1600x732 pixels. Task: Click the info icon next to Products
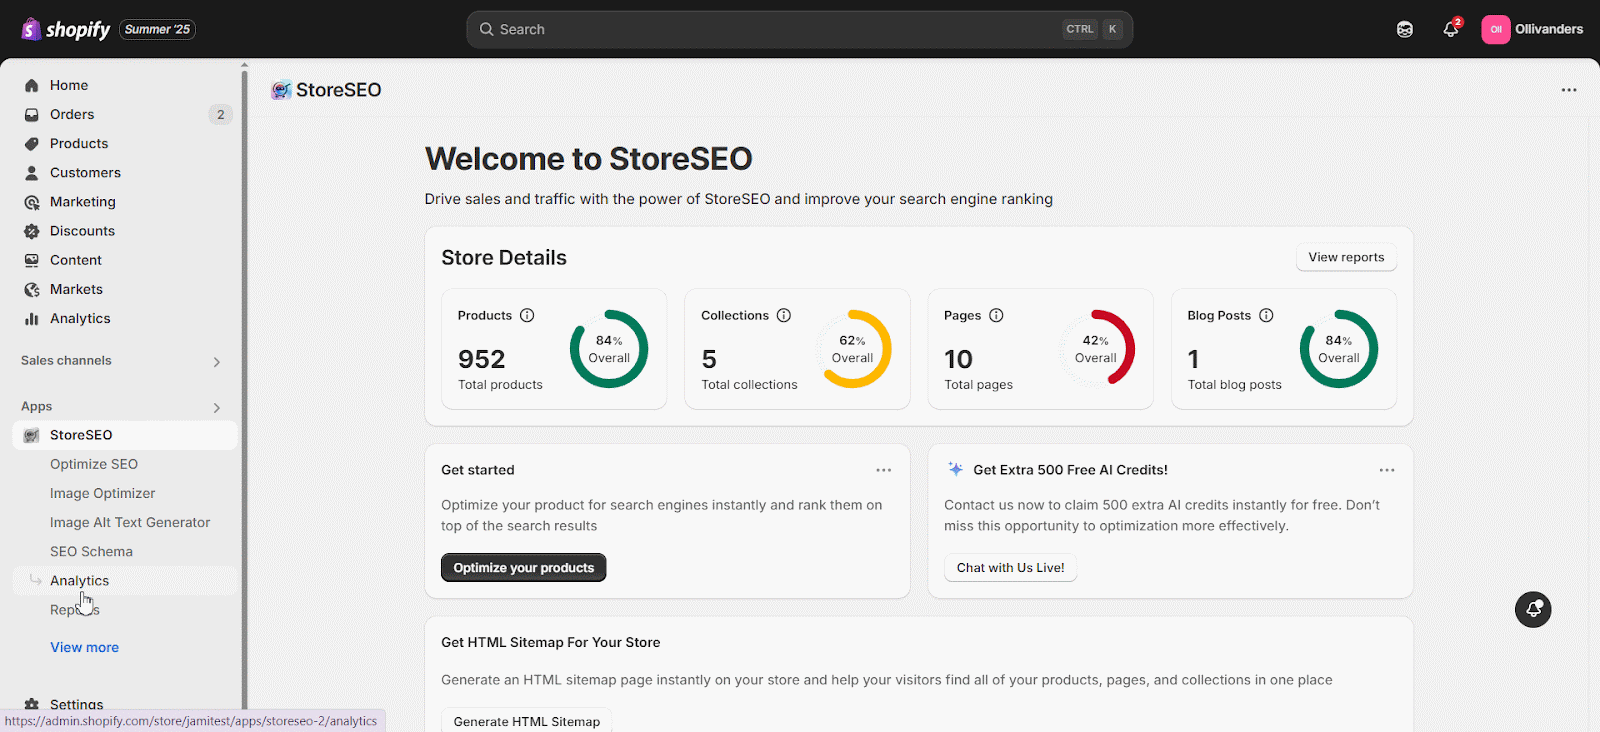(x=527, y=315)
